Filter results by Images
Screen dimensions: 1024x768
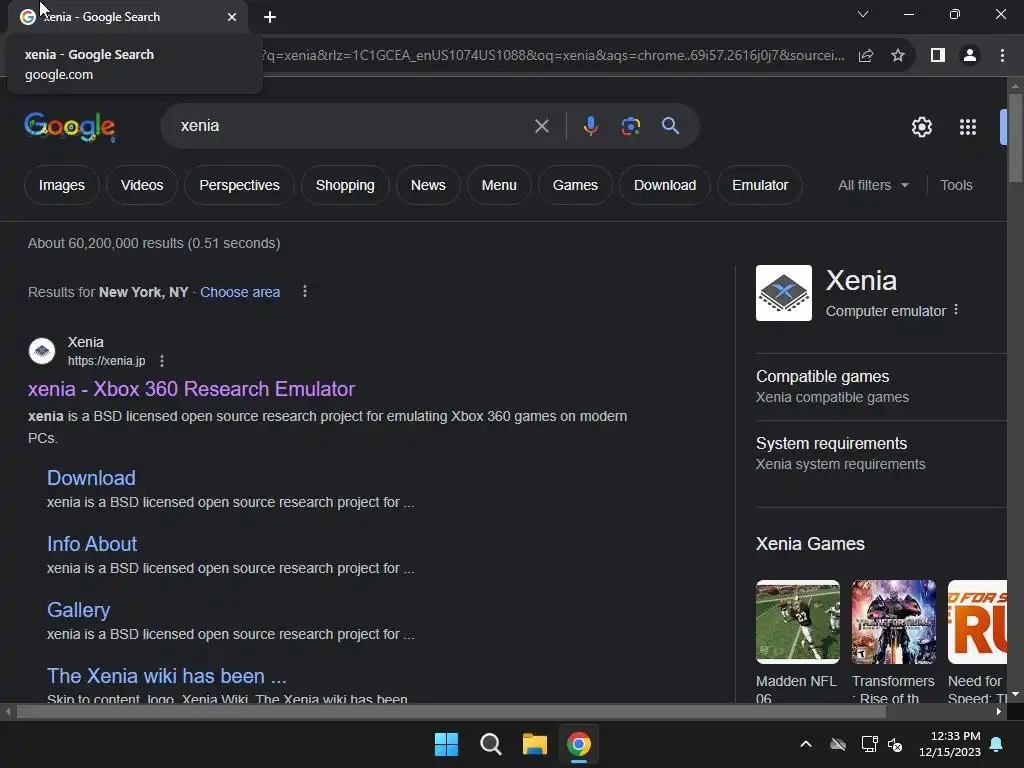pyautogui.click(x=61, y=185)
